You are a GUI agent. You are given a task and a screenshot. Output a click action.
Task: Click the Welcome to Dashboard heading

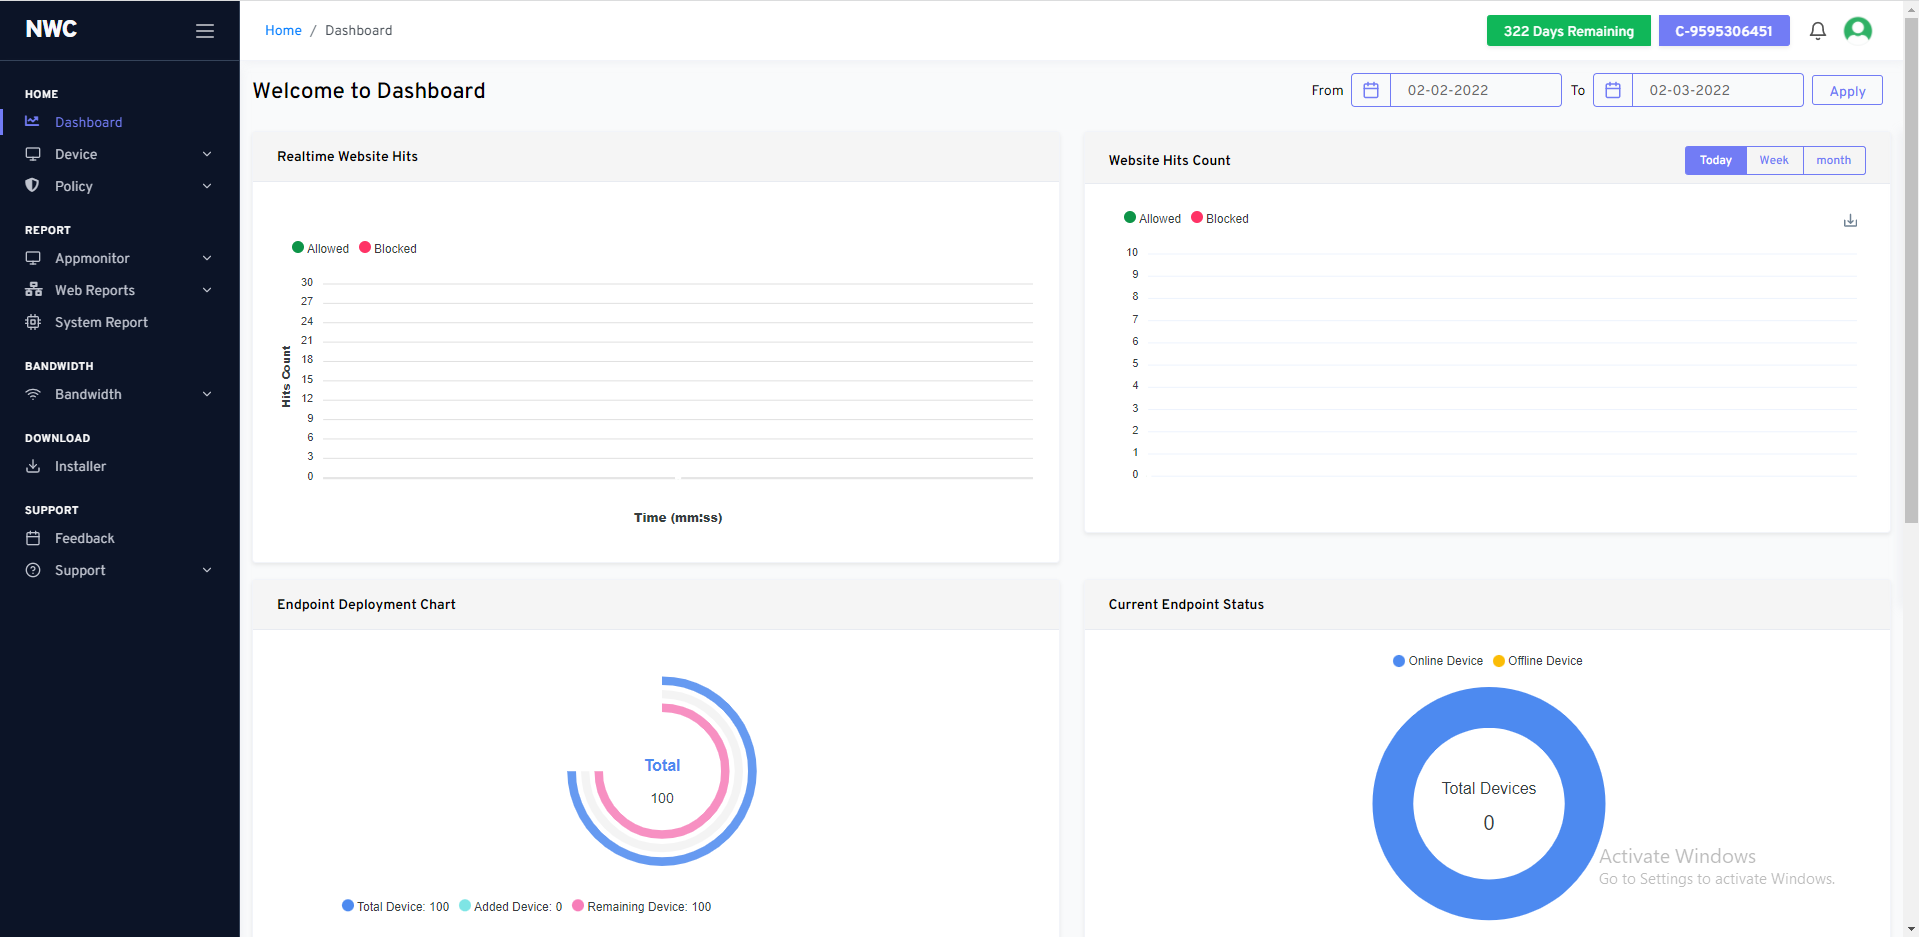(x=369, y=90)
